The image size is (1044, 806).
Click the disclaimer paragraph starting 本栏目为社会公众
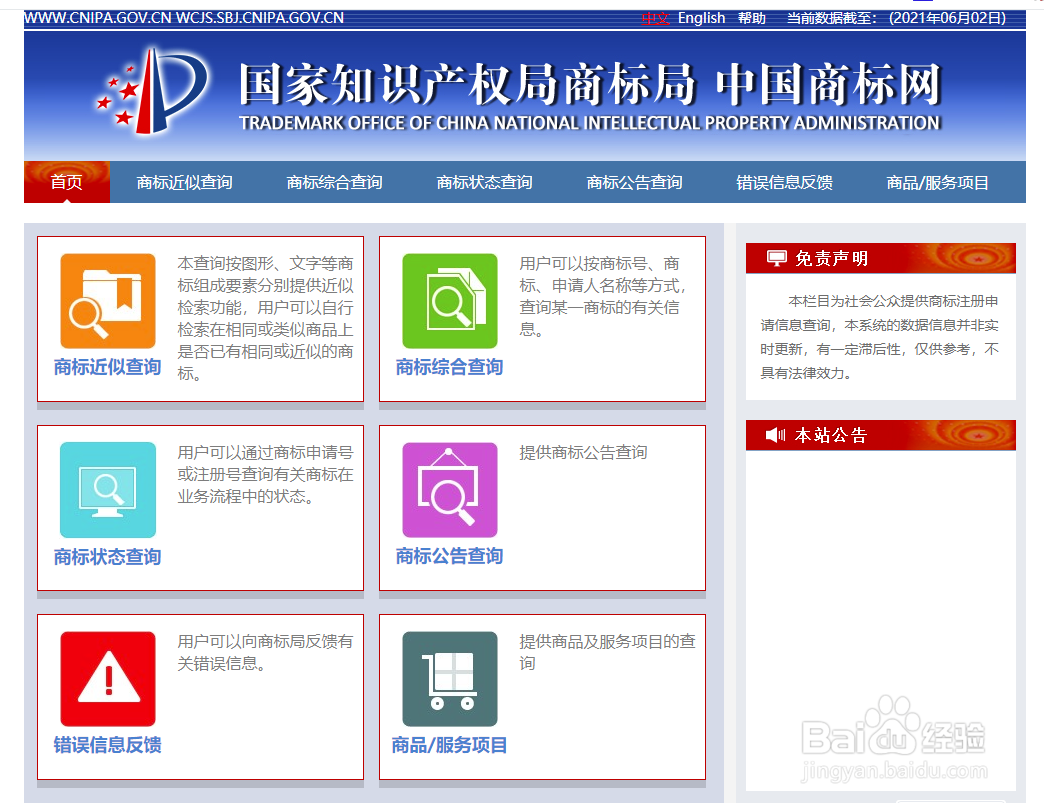[x=880, y=337]
